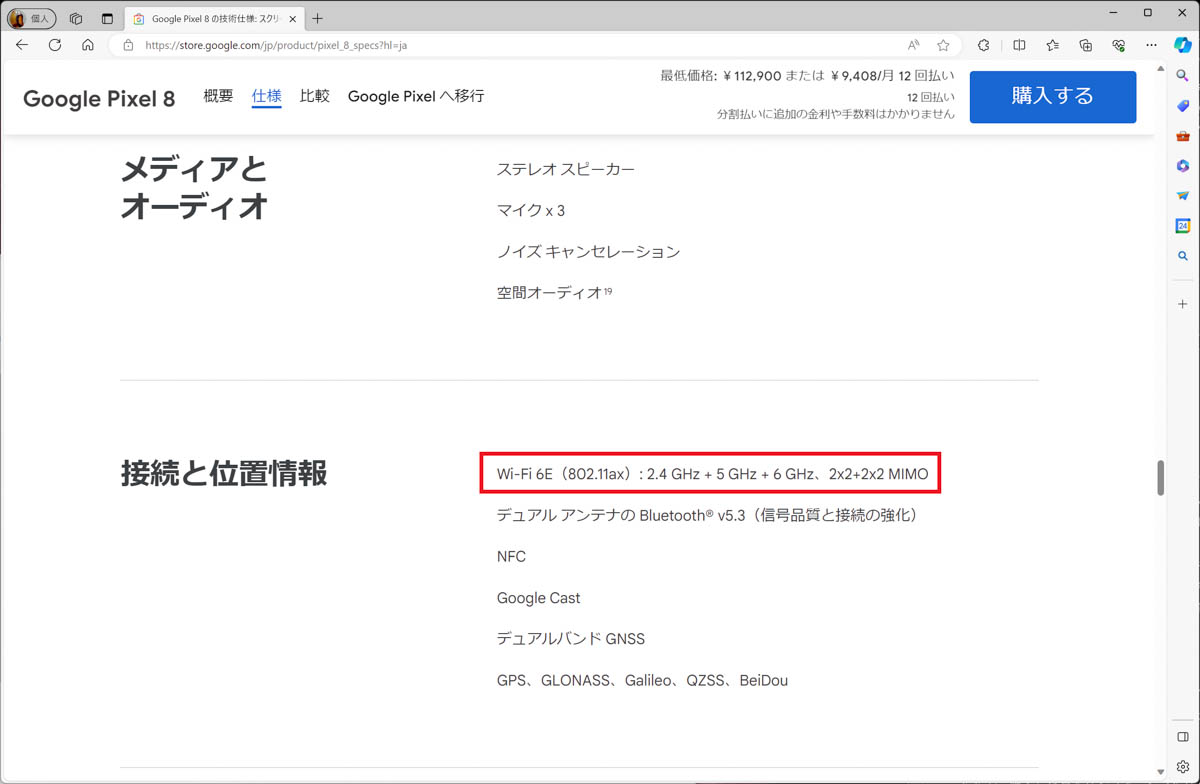Open the magnifier icon below the sidebar calendar
The width and height of the screenshot is (1200, 784).
point(1183,256)
